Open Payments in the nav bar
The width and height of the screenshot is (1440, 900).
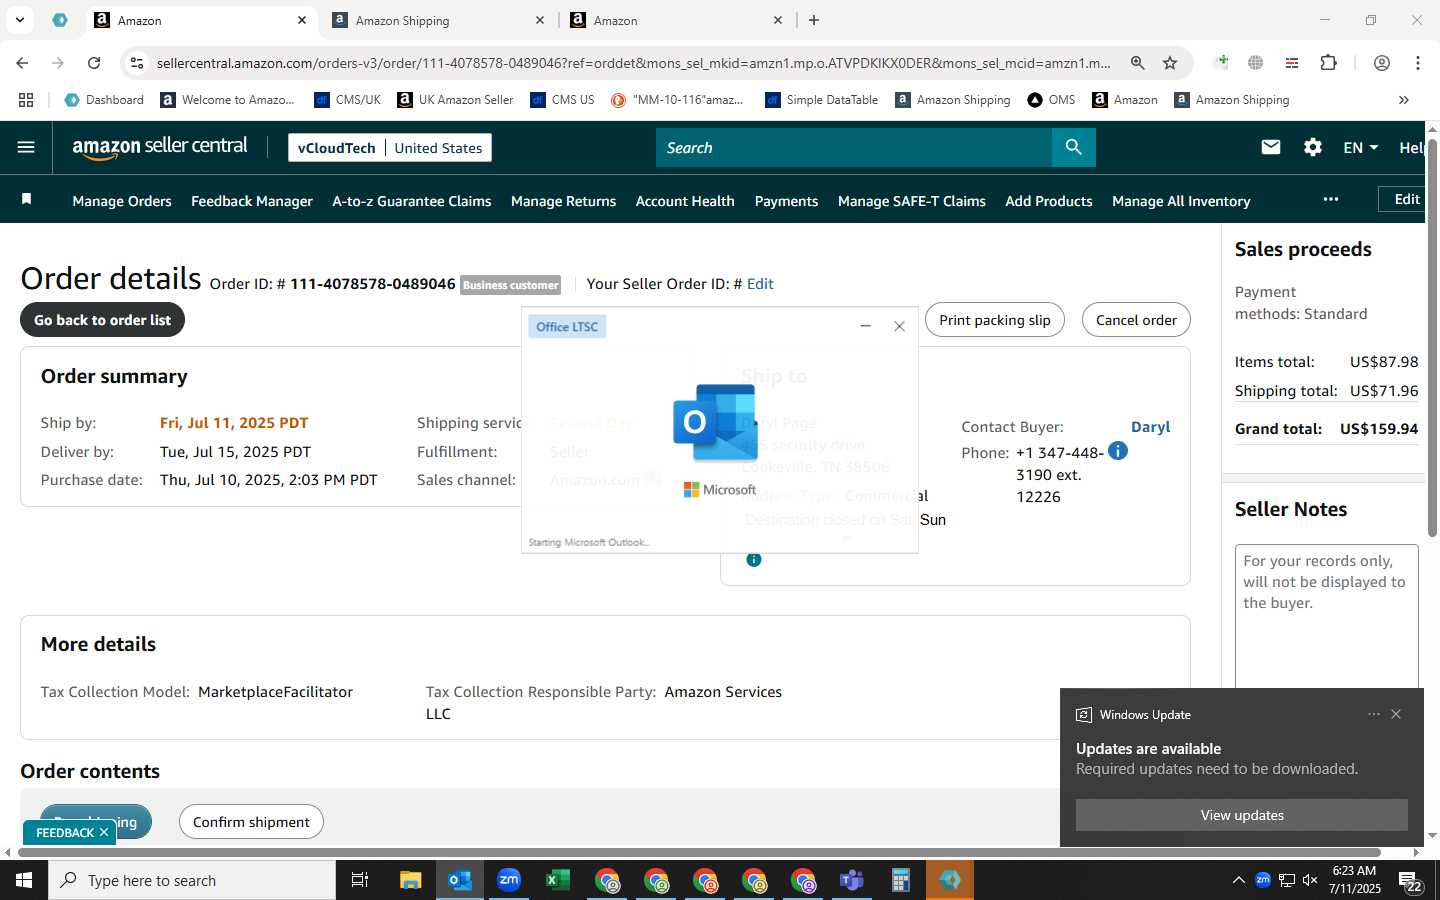click(786, 201)
